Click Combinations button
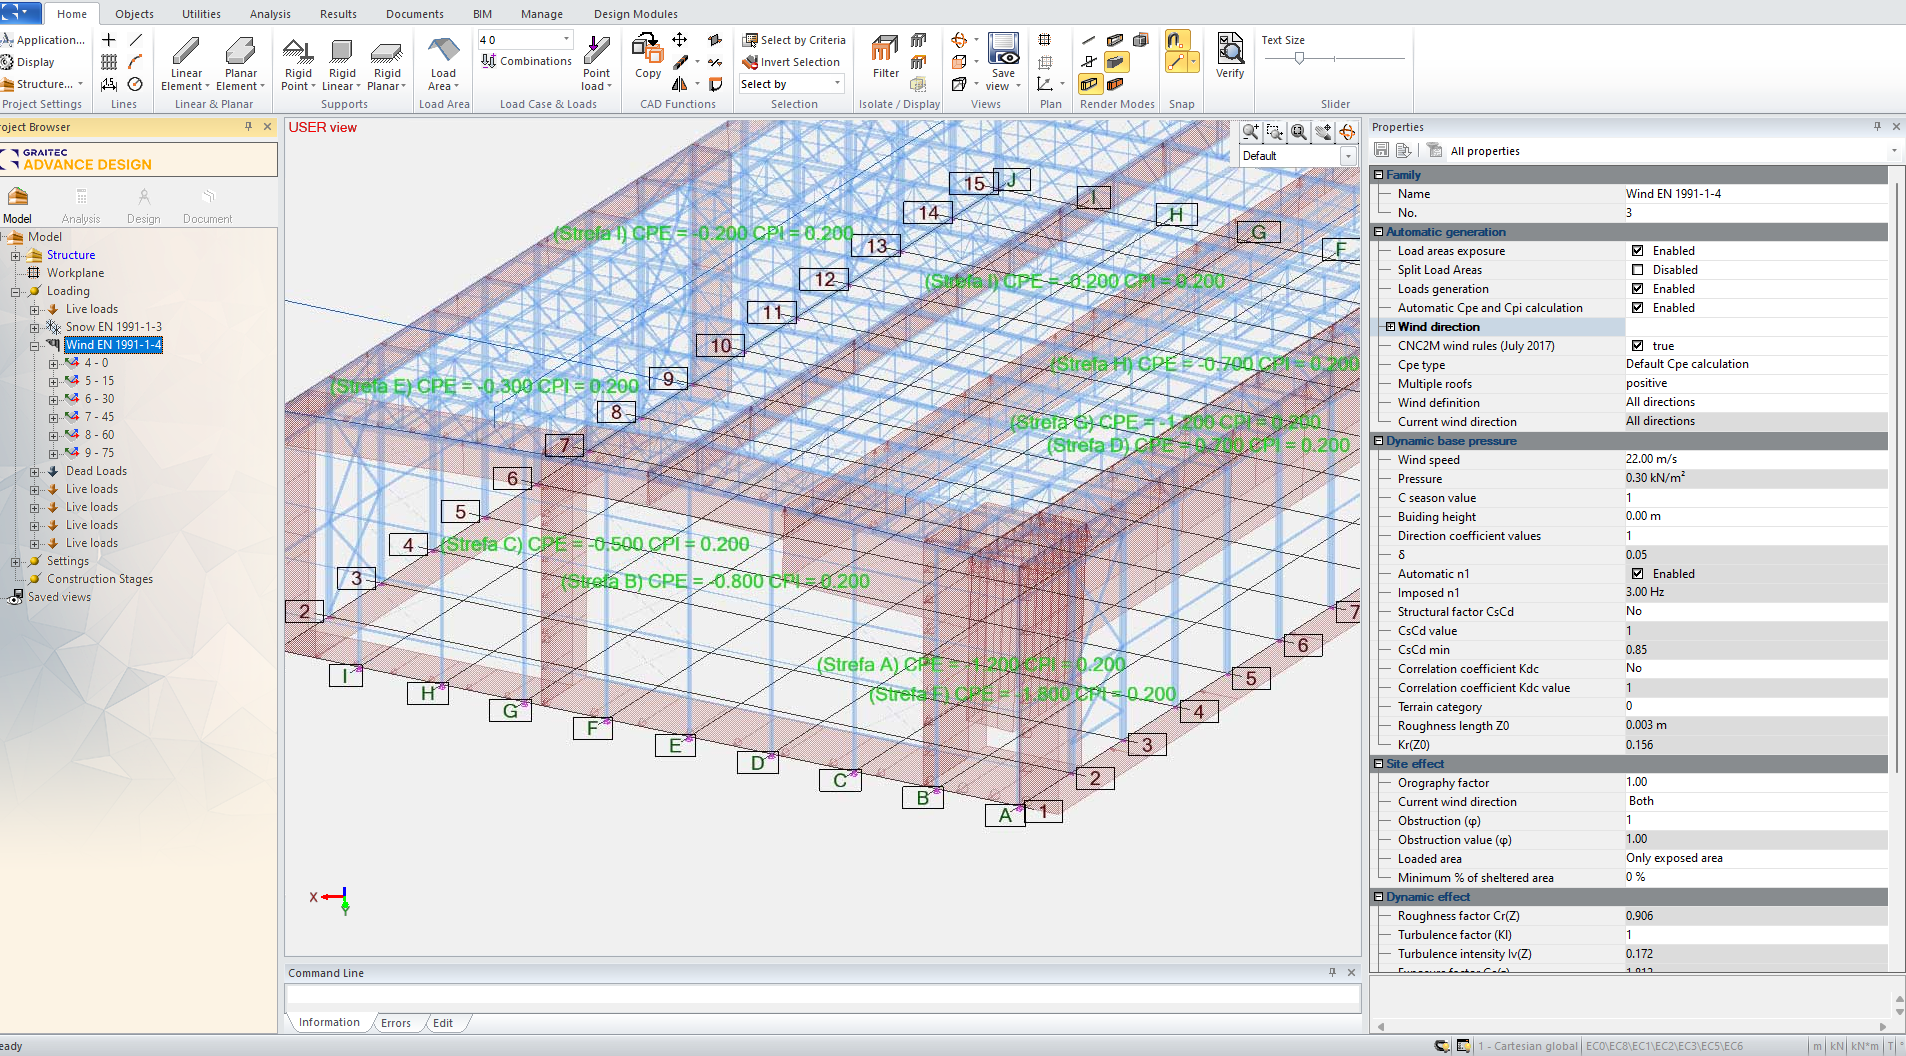 tap(526, 61)
